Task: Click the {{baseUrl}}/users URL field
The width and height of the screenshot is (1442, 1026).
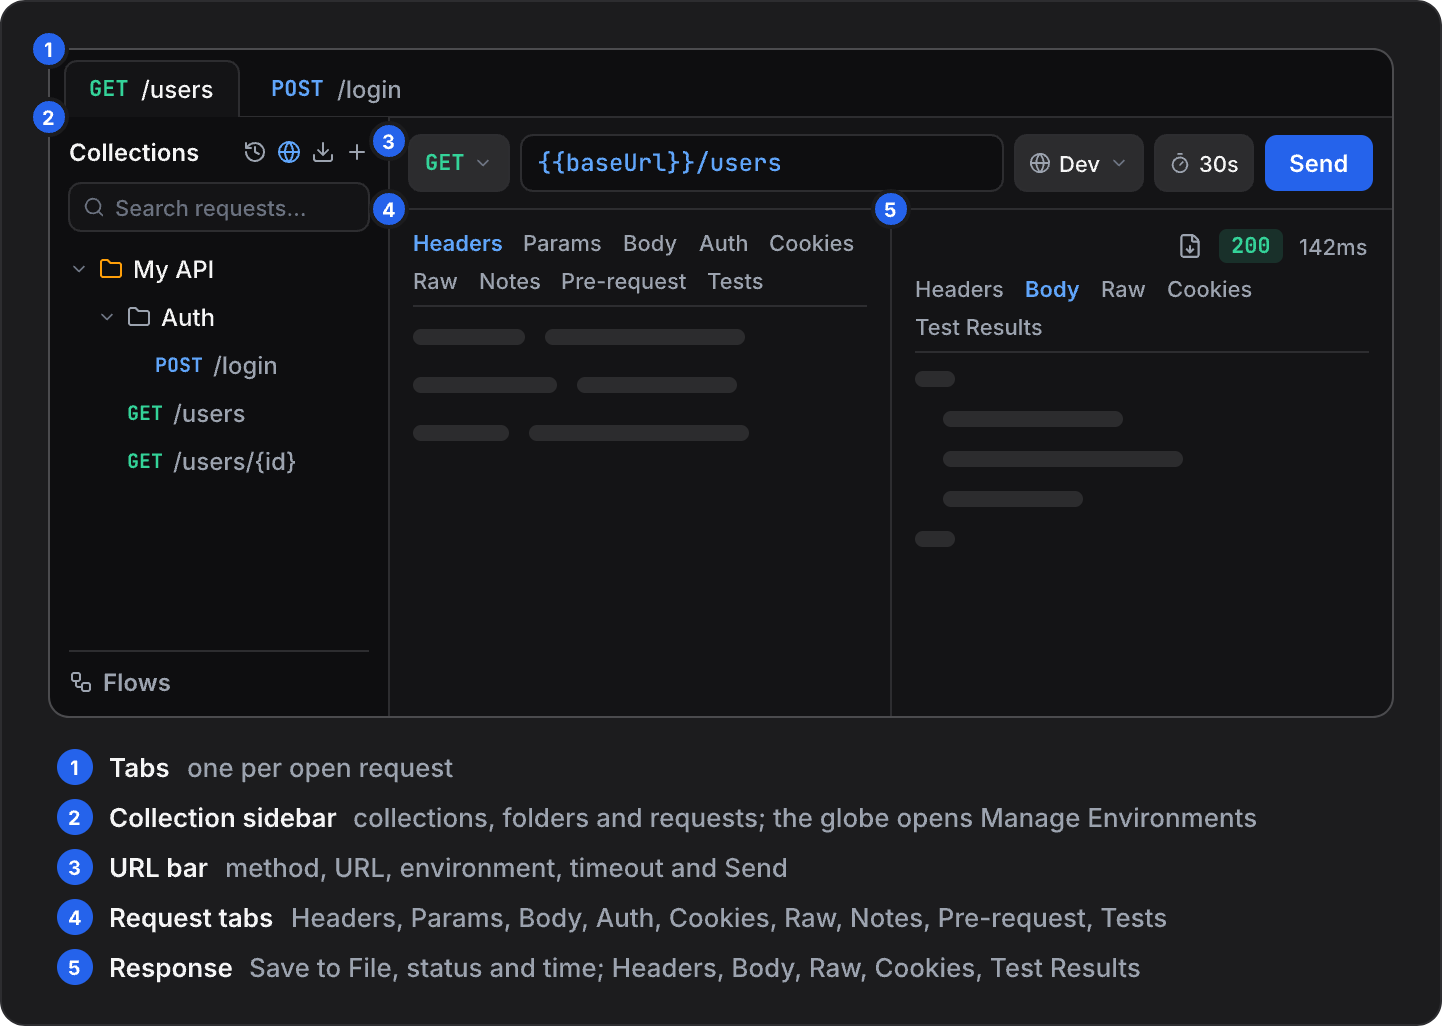Action: [x=762, y=163]
